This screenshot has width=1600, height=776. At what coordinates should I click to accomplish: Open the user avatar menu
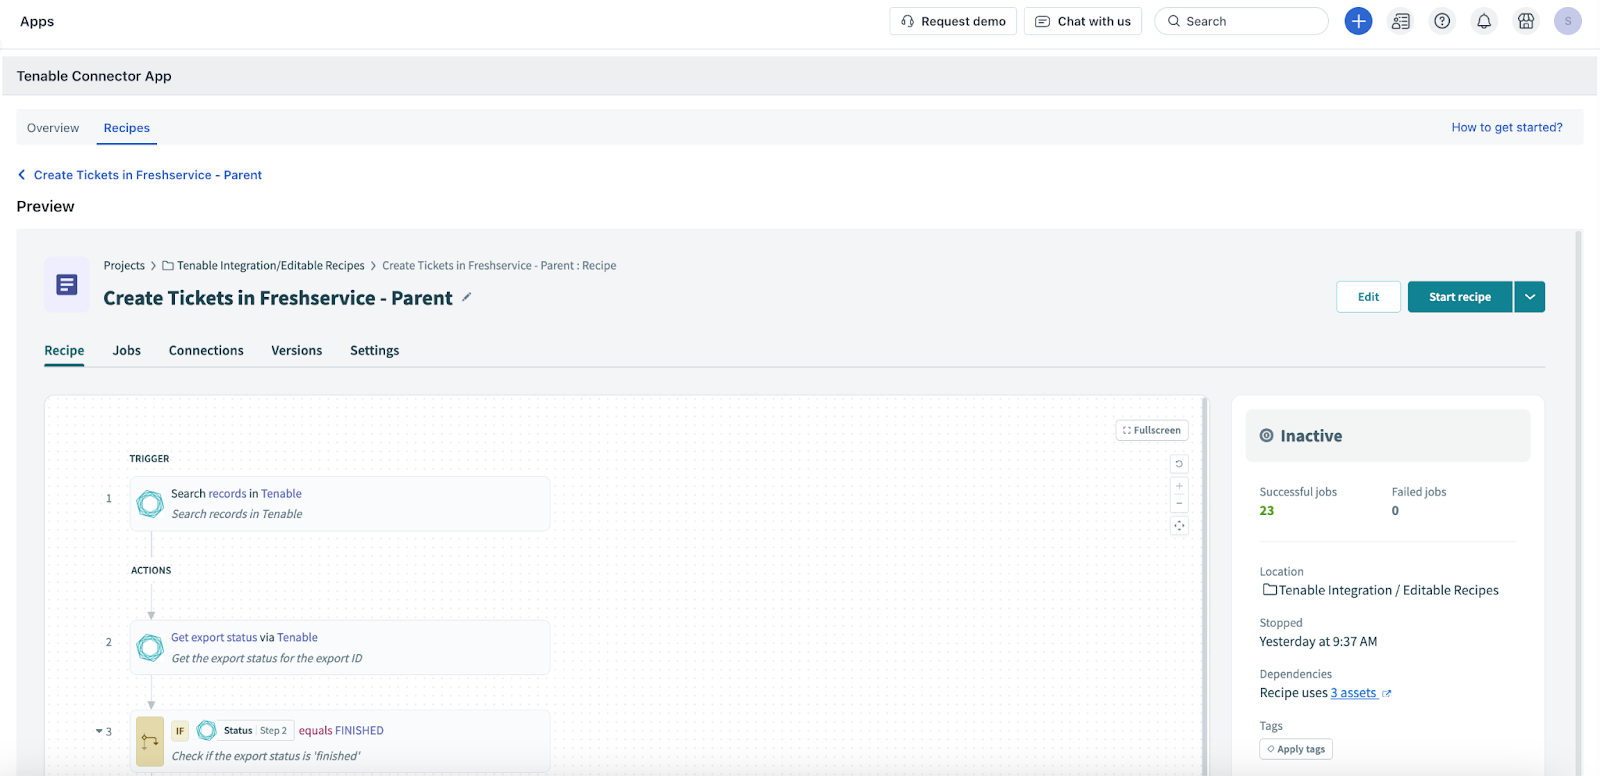pyautogui.click(x=1567, y=21)
